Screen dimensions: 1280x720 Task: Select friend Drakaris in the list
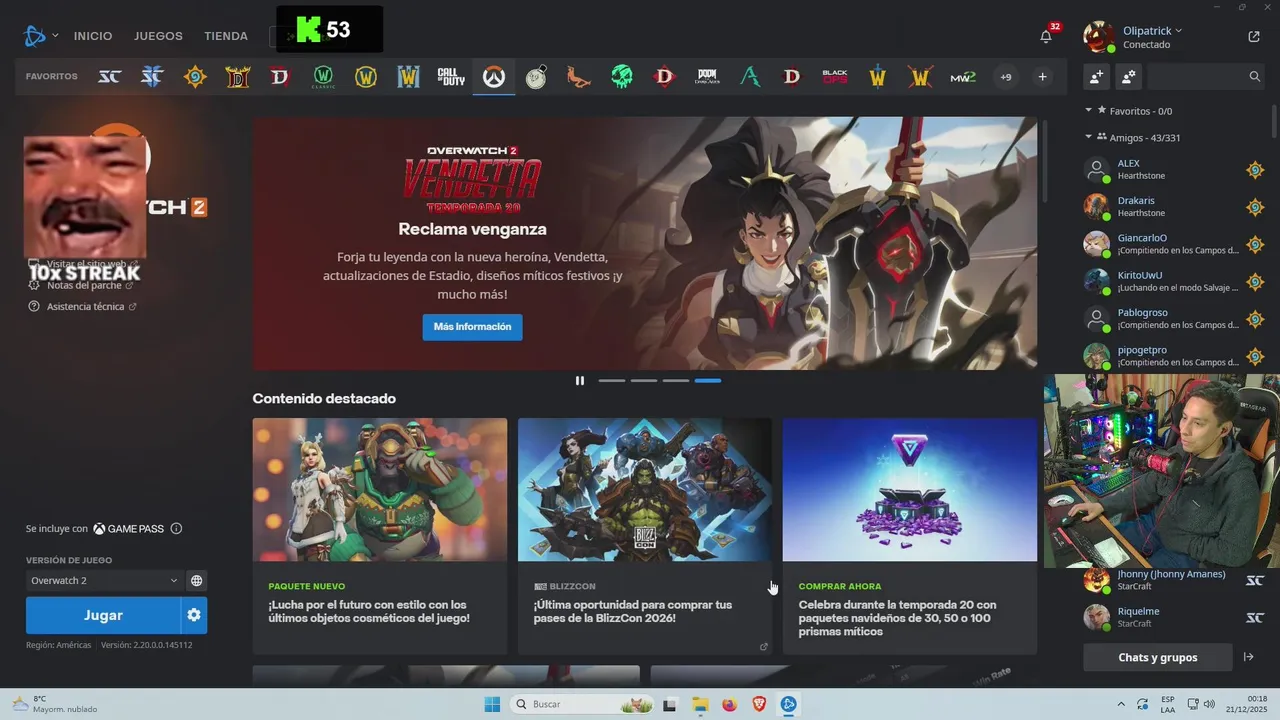(1175, 207)
